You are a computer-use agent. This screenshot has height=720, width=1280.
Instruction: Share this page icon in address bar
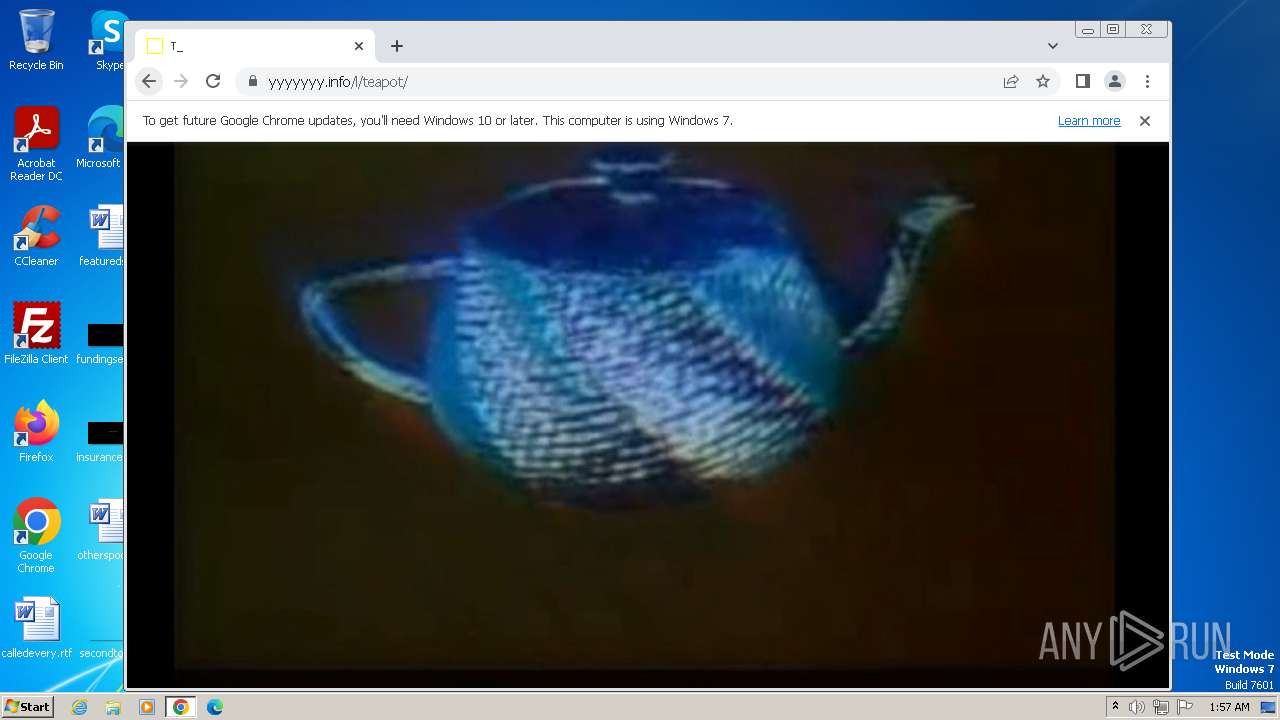click(1011, 81)
